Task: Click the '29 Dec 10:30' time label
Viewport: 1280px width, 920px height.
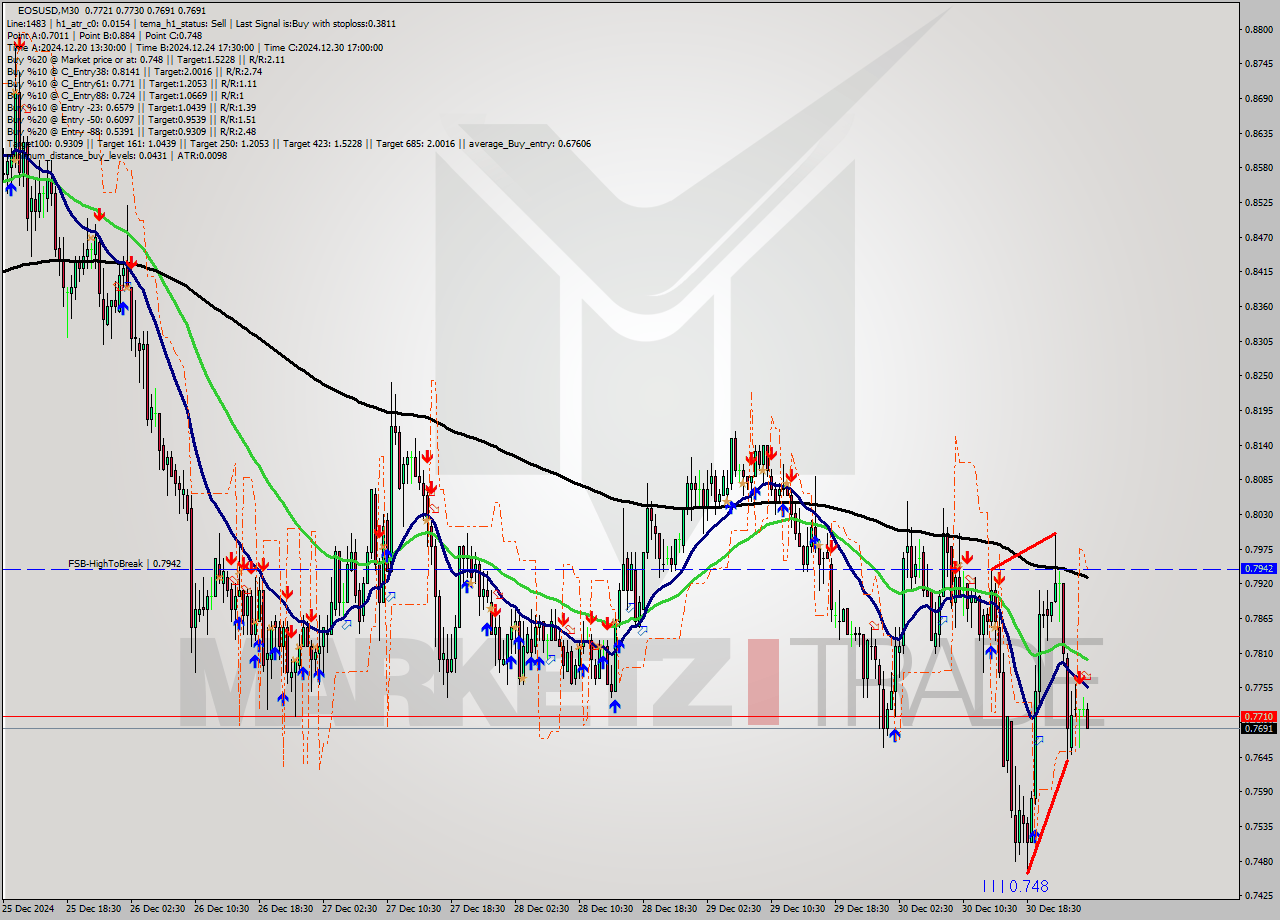Action: 797,909
